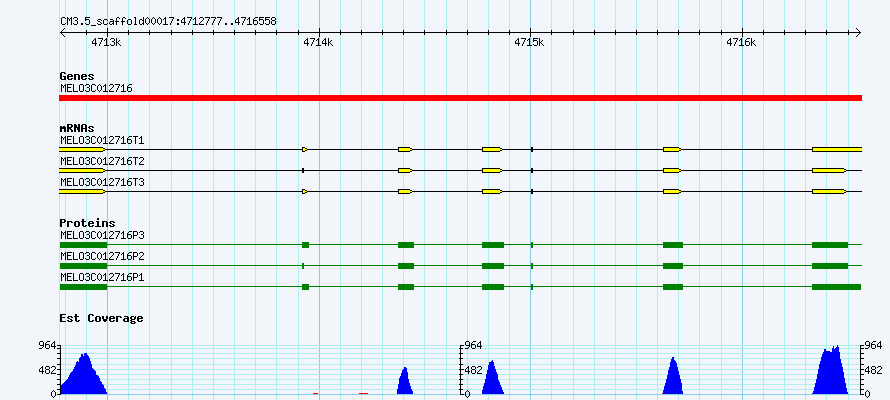The height and width of the screenshot is (400, 890).
Task: Click the left coverage axis label 964
Action: coord(47,345)
